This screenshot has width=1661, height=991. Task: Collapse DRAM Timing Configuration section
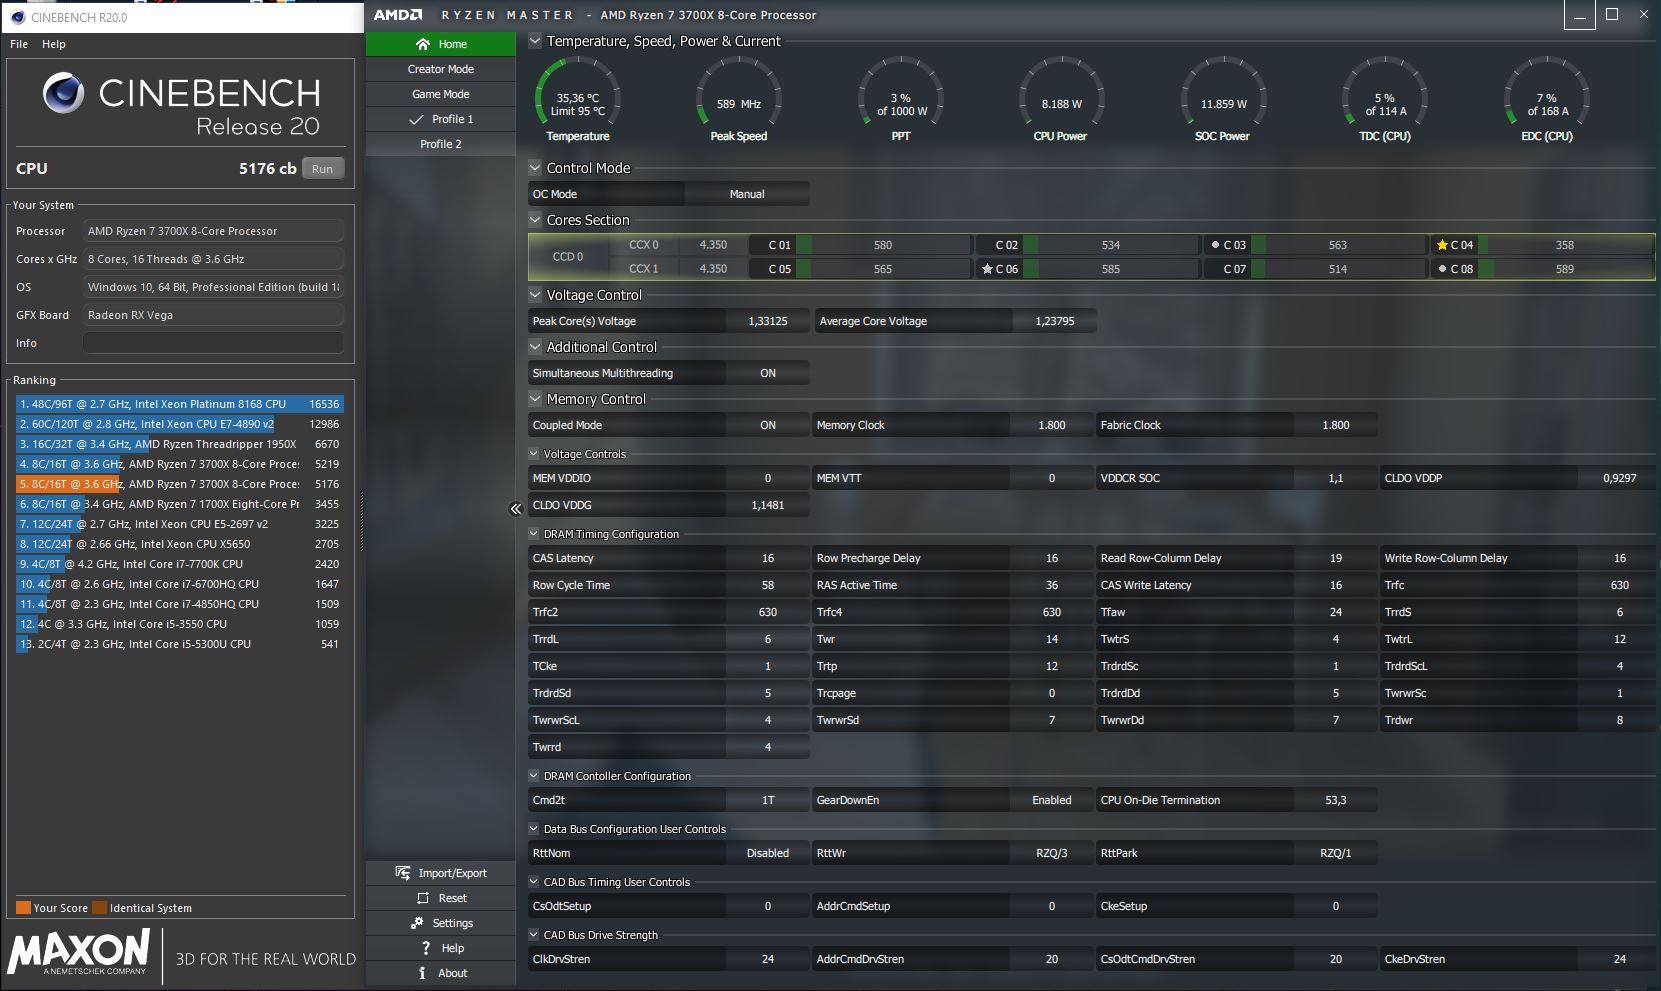point(534,534)
